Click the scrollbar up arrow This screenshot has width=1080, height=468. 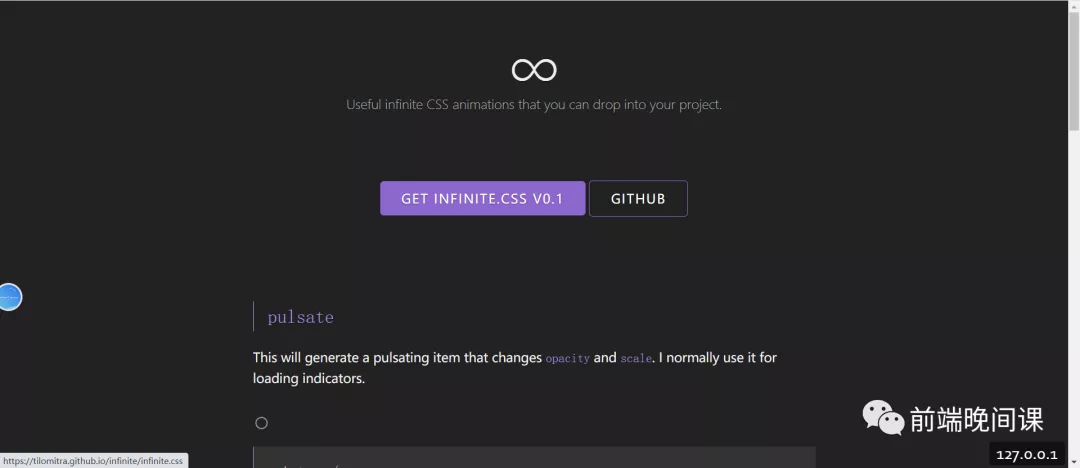tap(1074, 5)
